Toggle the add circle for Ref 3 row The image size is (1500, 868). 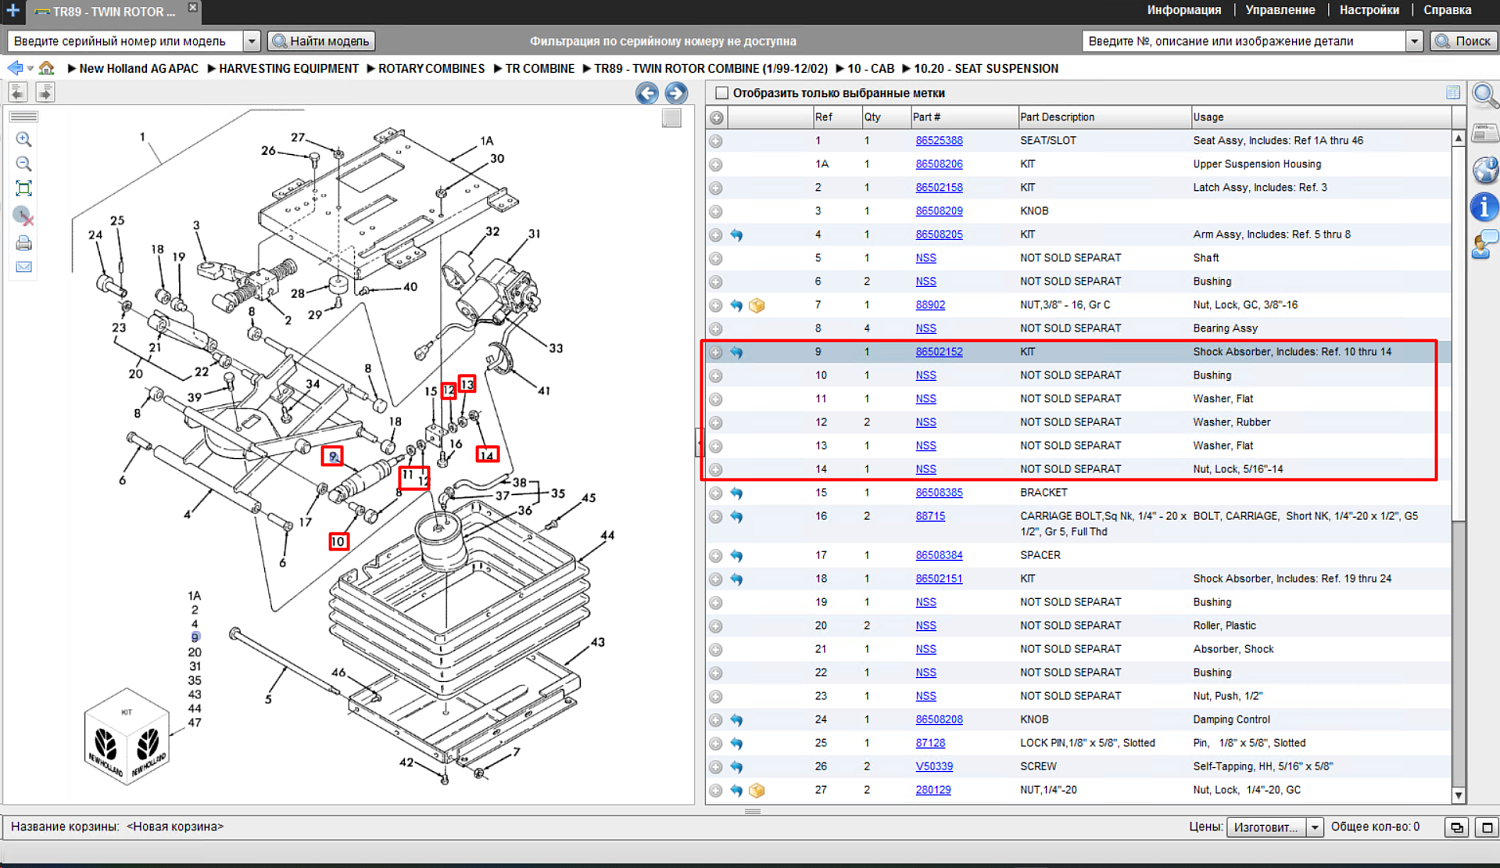pyautogui.click(x=716, y=212)
